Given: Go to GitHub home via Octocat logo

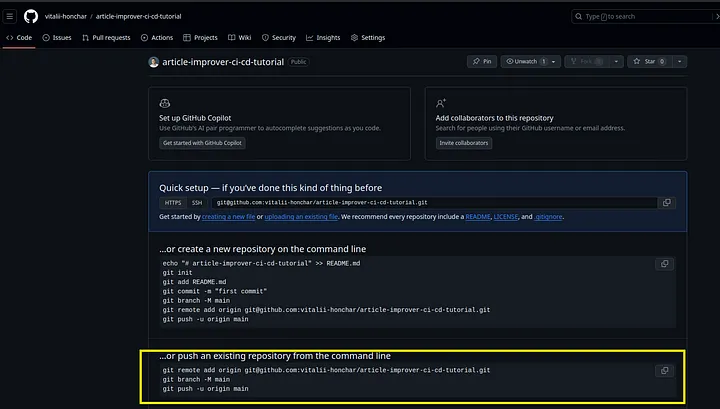Looking at the screenshot, I should point(31,17).
